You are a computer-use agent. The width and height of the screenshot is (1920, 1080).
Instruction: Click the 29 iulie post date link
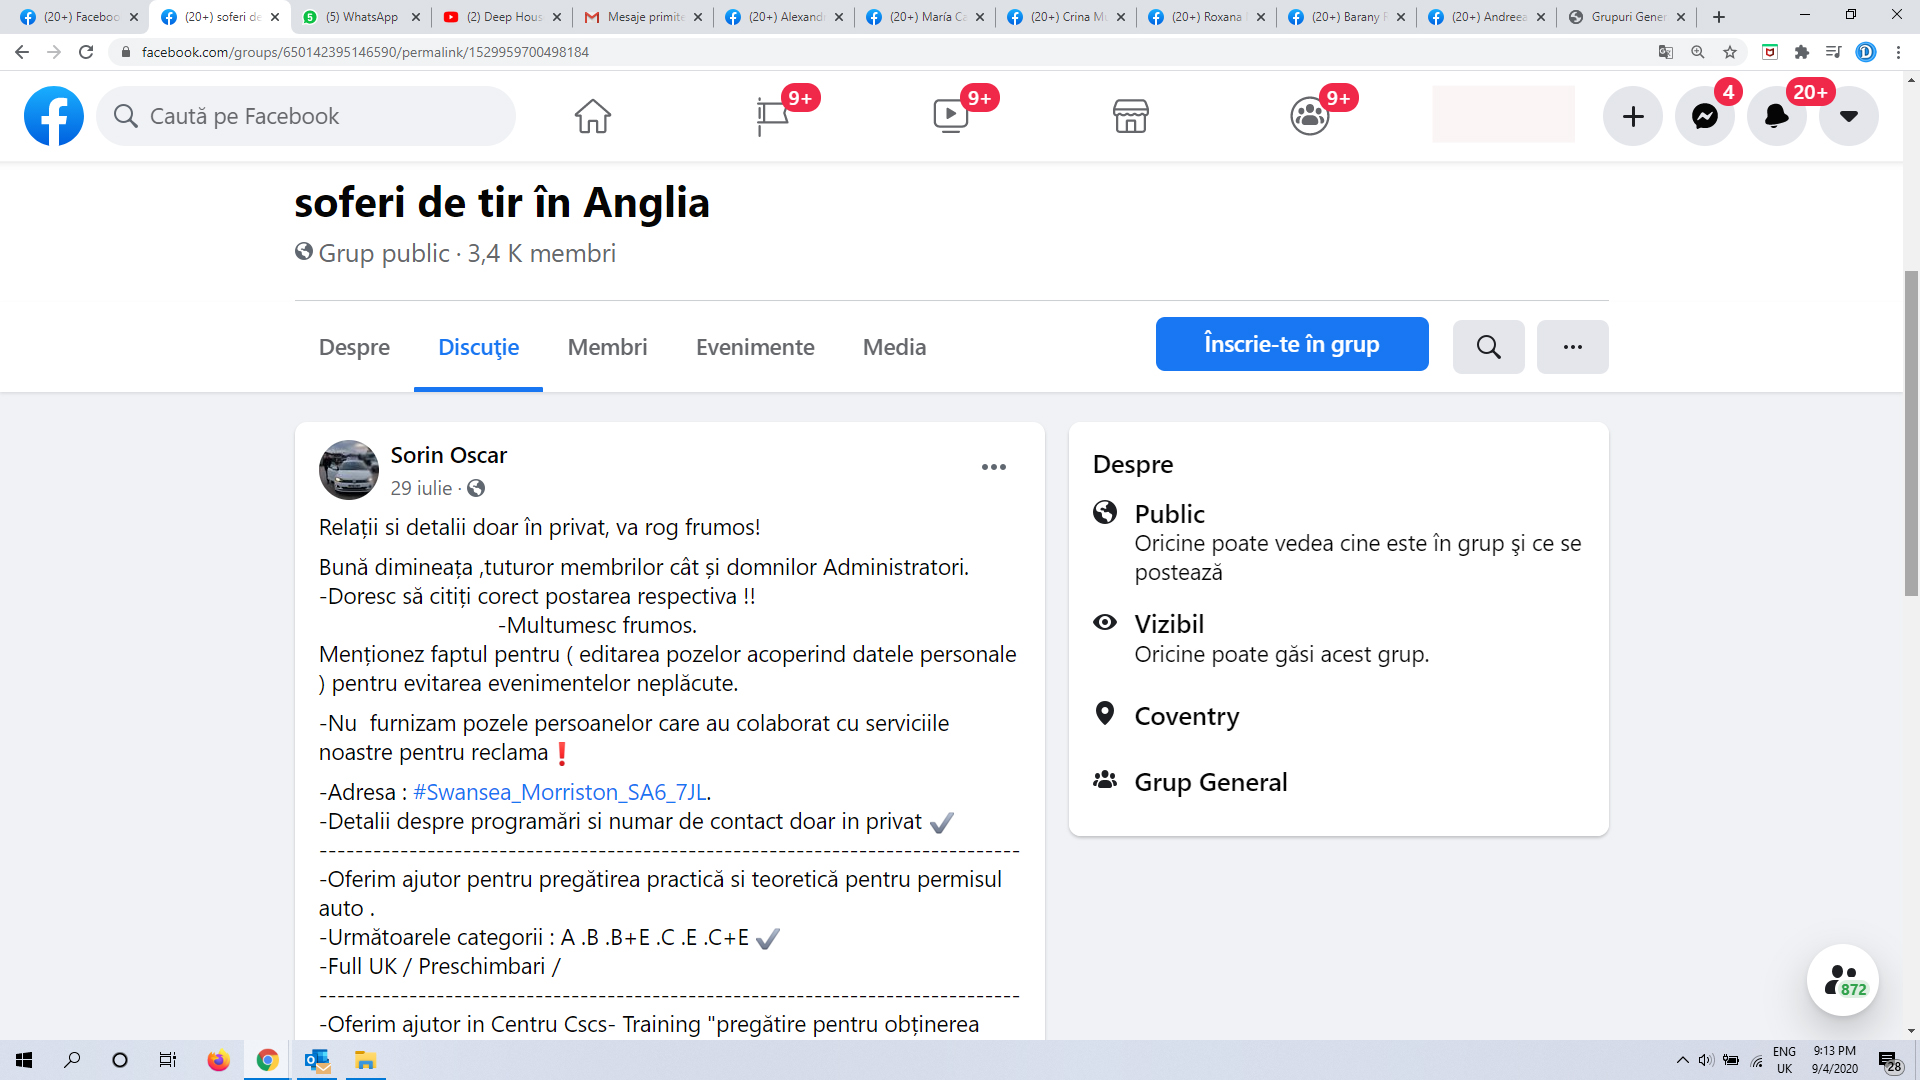[x=421, y=488]
